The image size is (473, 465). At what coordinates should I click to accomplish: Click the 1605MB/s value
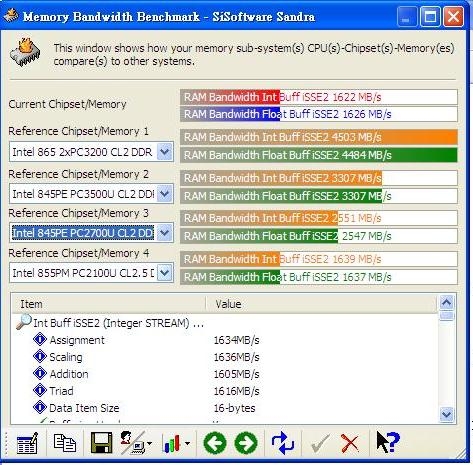click(236, 374)
